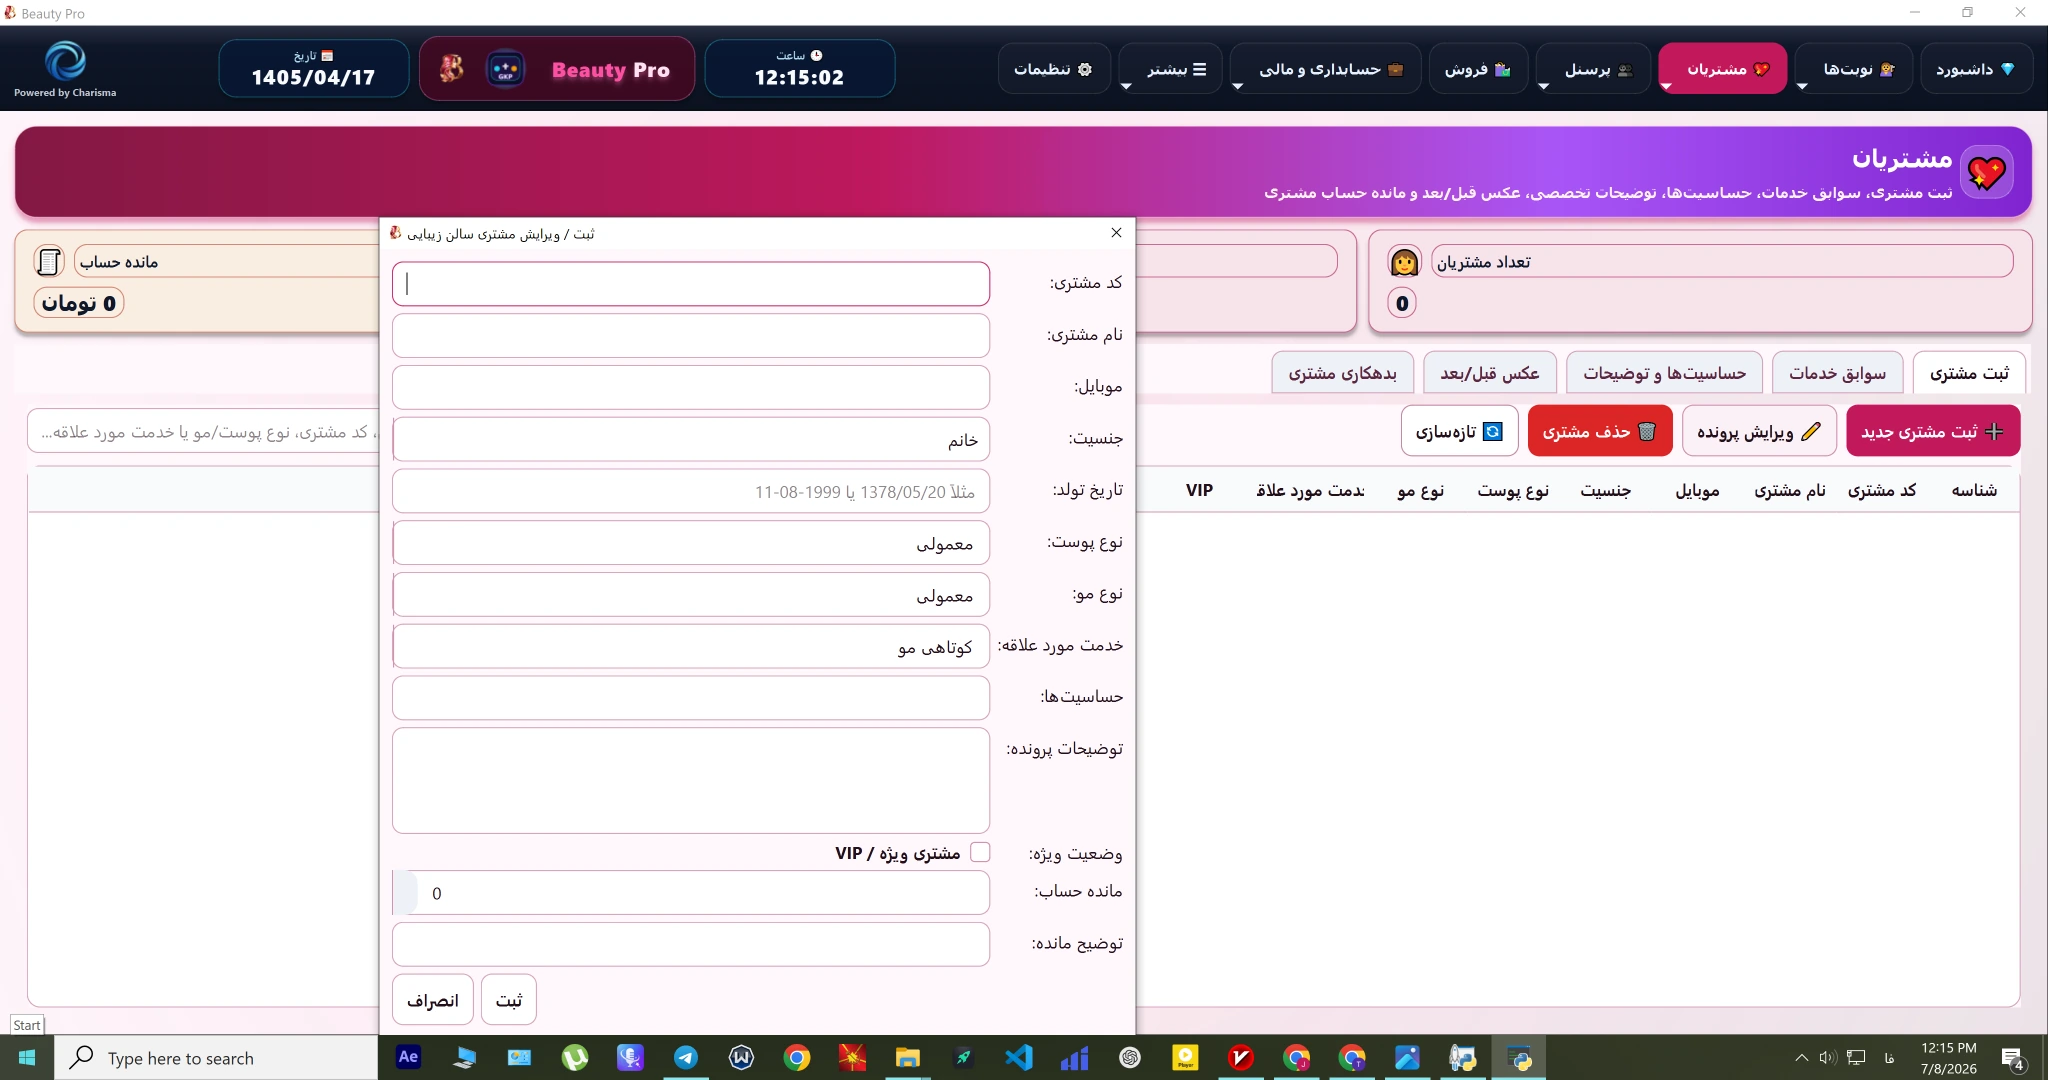Click the کد مشتری input field
This screenshot has height=1080, width=2048.
coord(691,284)
